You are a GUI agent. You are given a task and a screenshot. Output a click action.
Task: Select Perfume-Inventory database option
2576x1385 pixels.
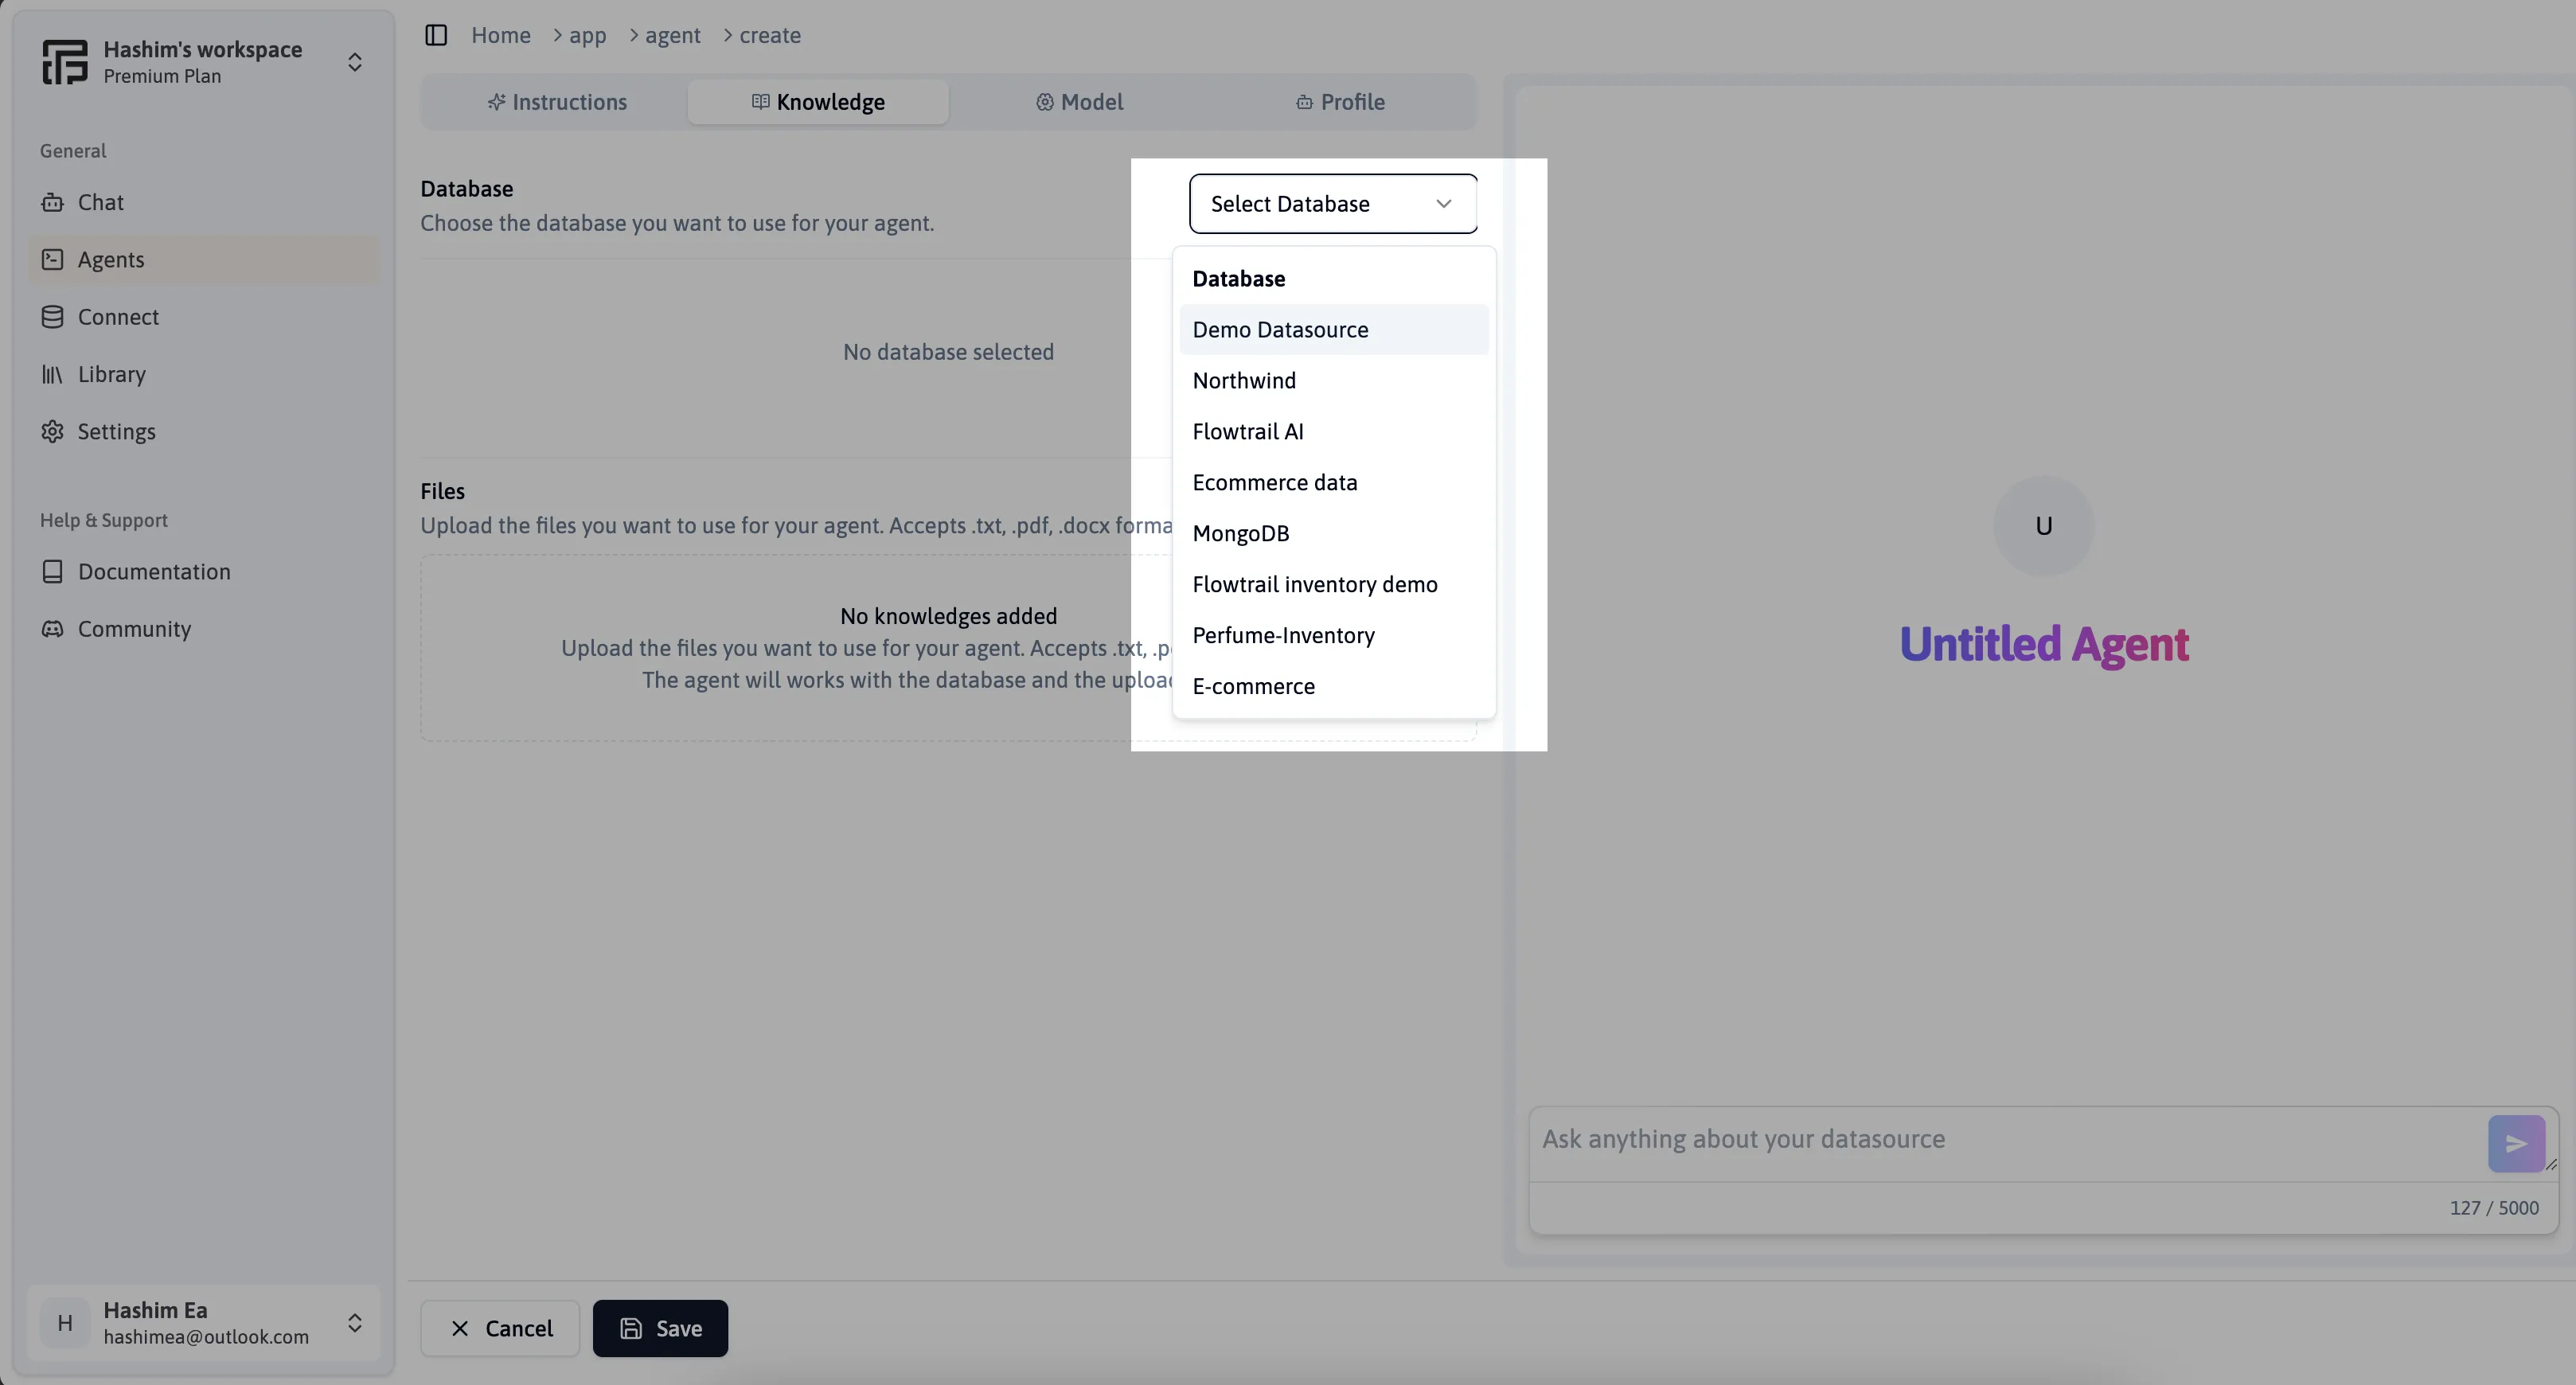(x=1284, y=634)
